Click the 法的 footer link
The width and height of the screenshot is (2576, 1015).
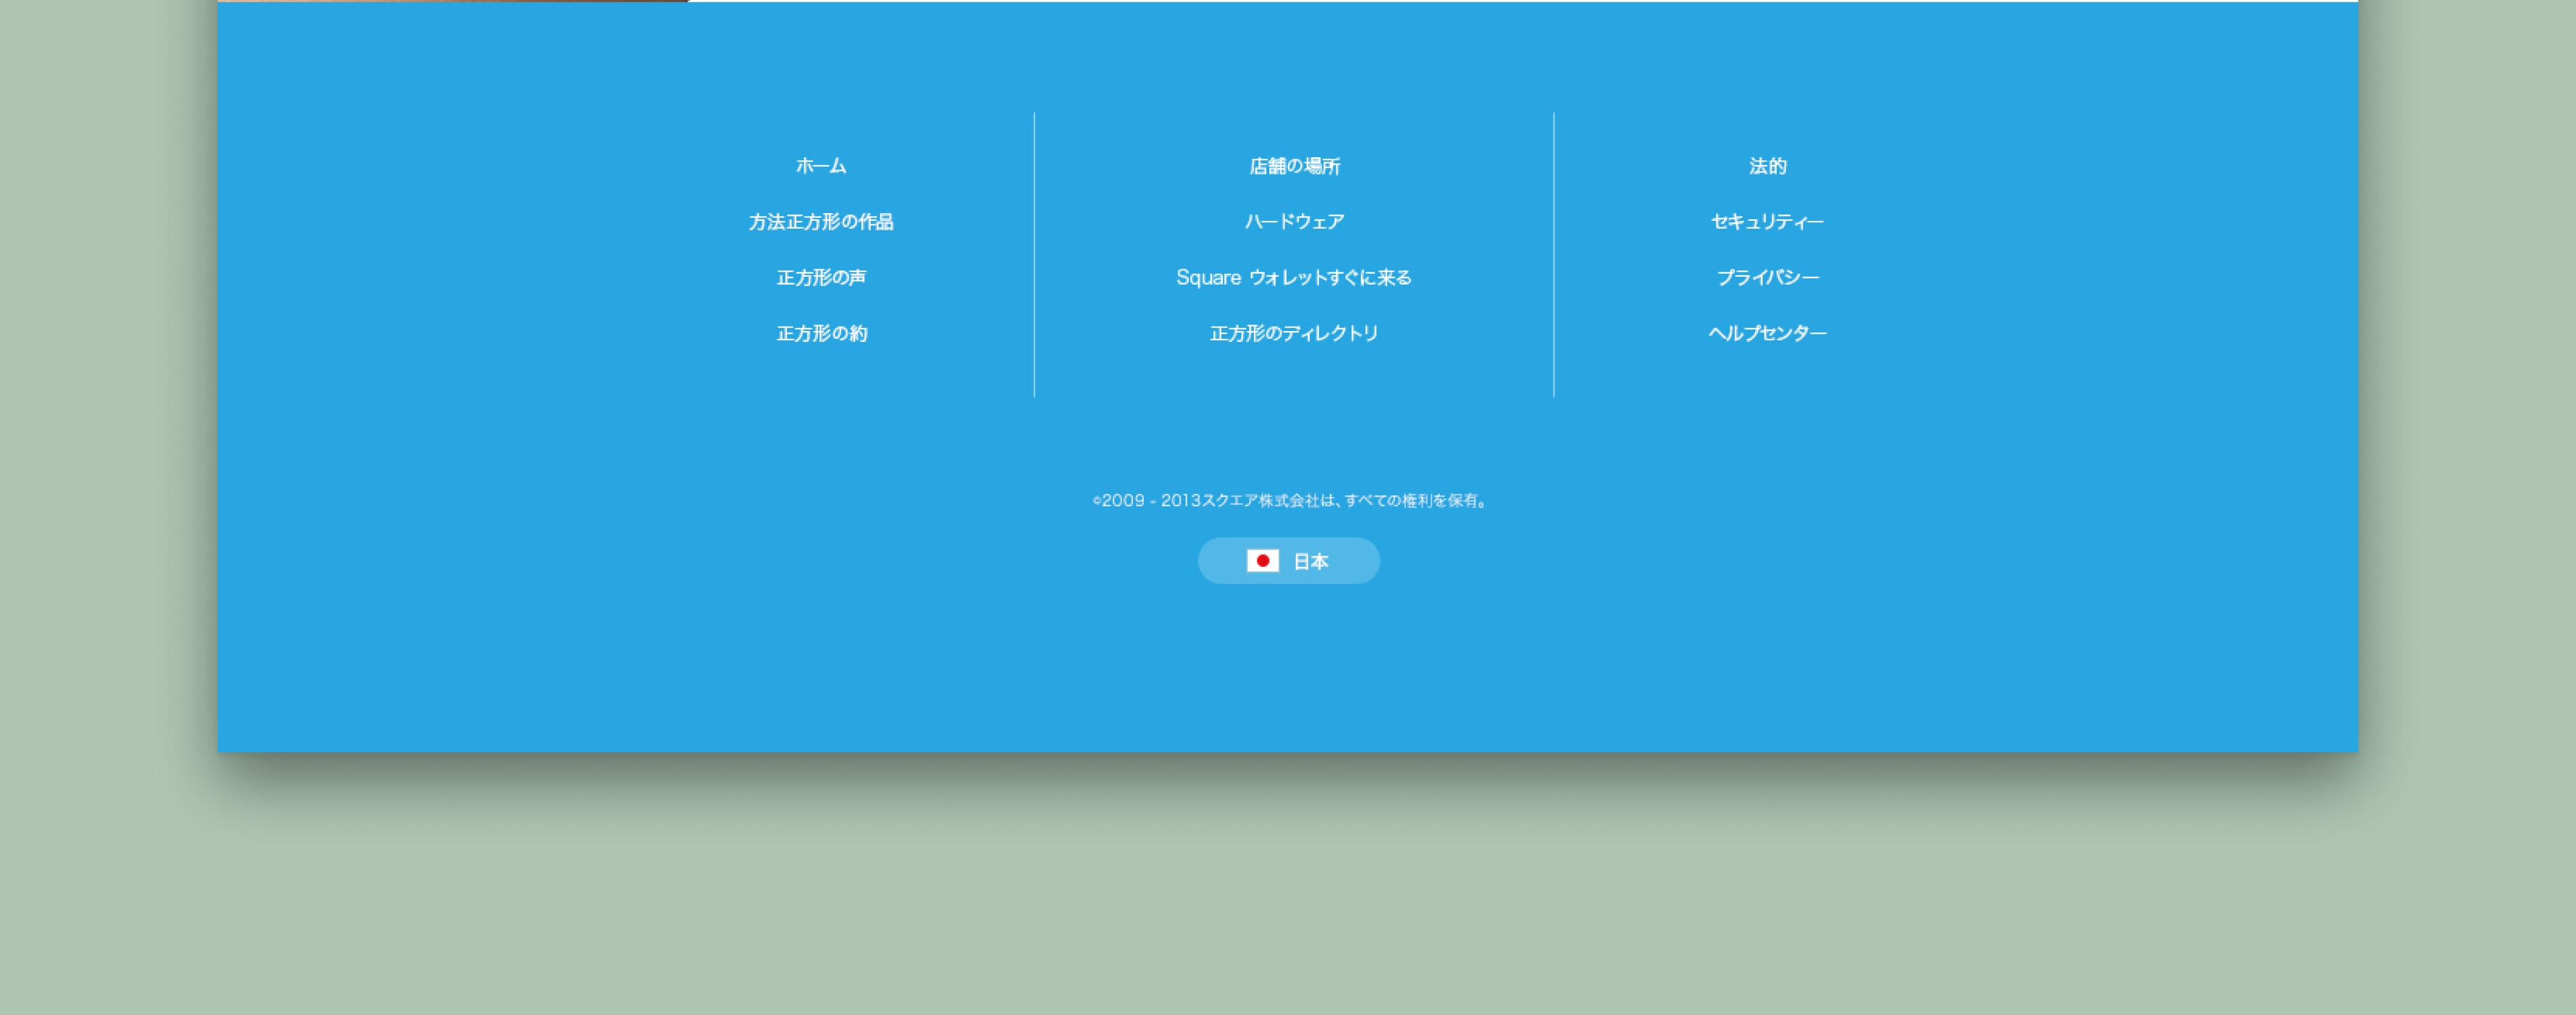pos(1767,166)
